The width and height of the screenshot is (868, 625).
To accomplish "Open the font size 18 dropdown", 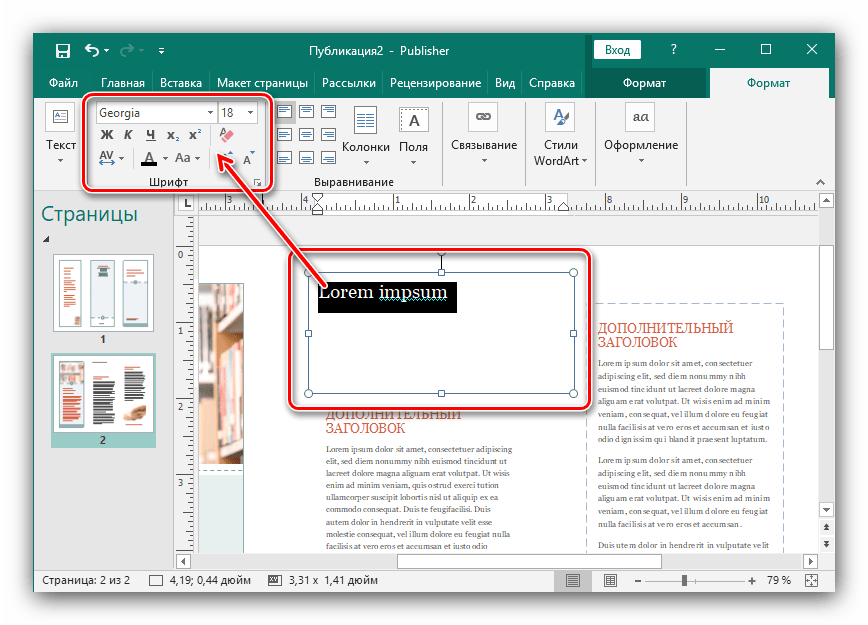I will coord(250,113).
